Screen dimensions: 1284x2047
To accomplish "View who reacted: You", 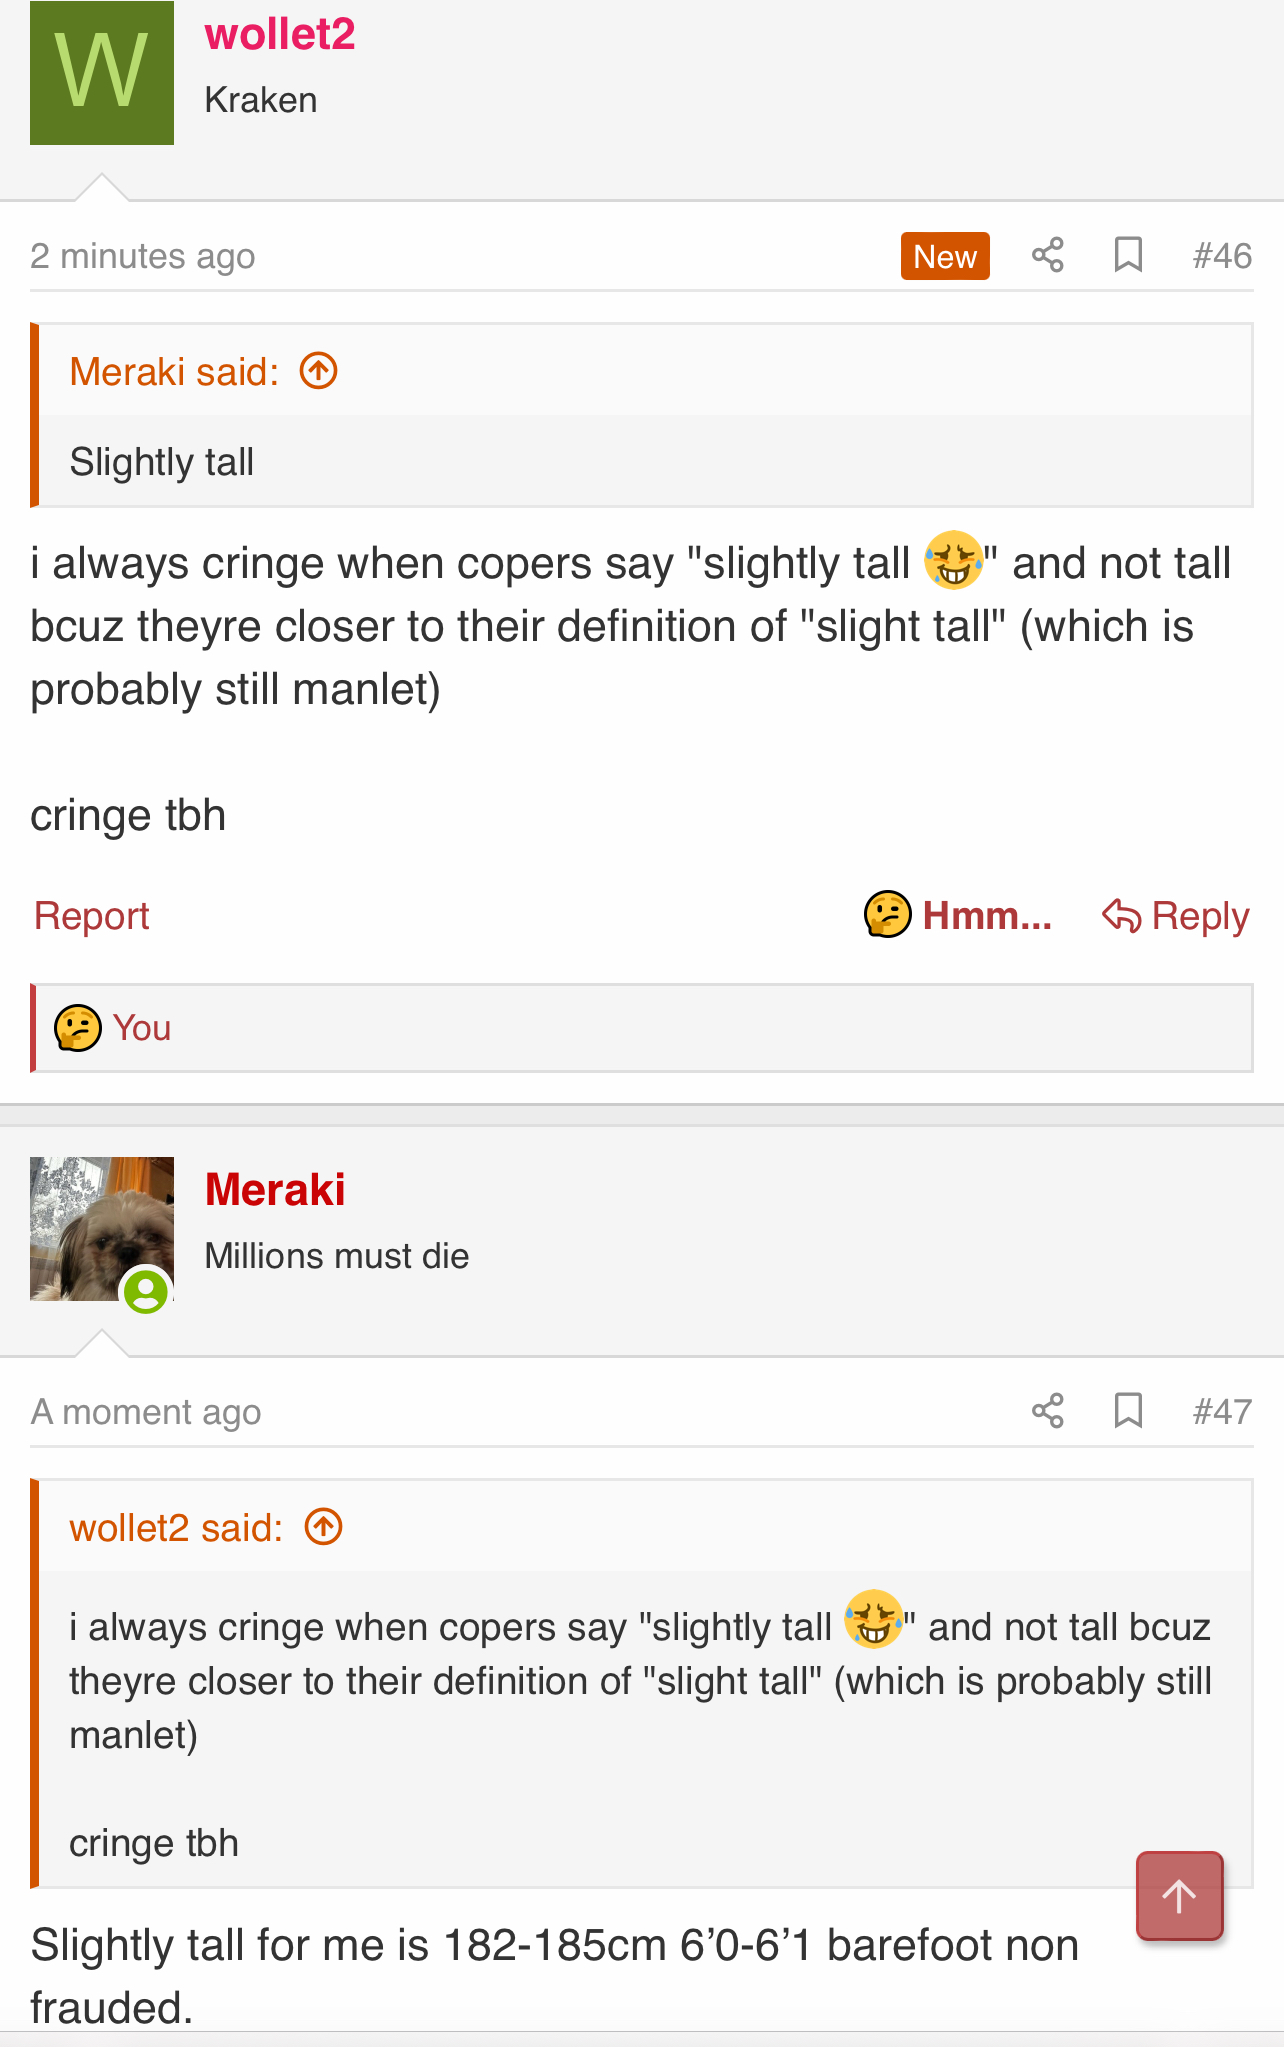I will pos(142,1028).
